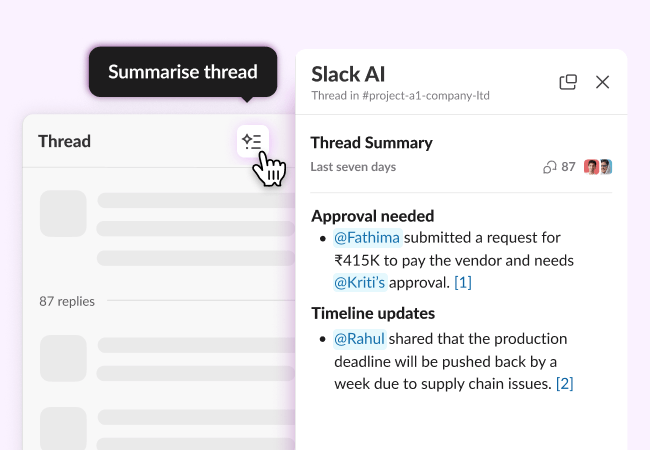Click the Summarise thread sparkle icon
The height and width of the screenshot is (450, 650).
click(x=252, y=141)
